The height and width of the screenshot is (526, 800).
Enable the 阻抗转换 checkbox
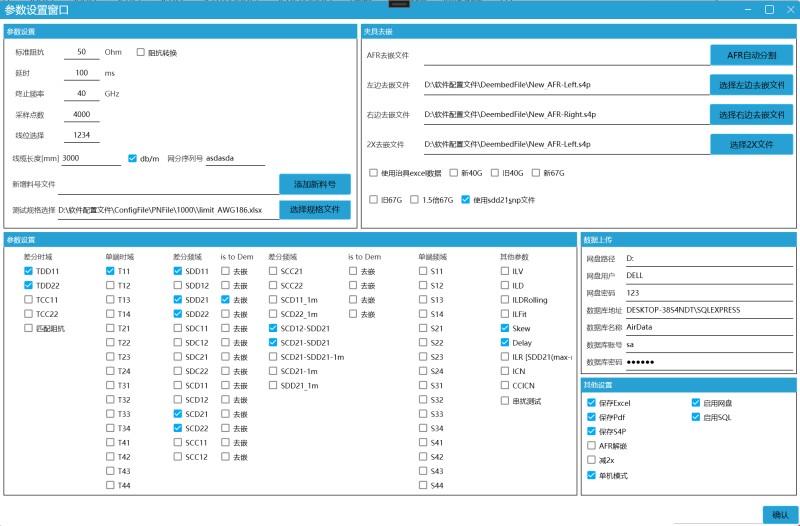coord(141,52)
